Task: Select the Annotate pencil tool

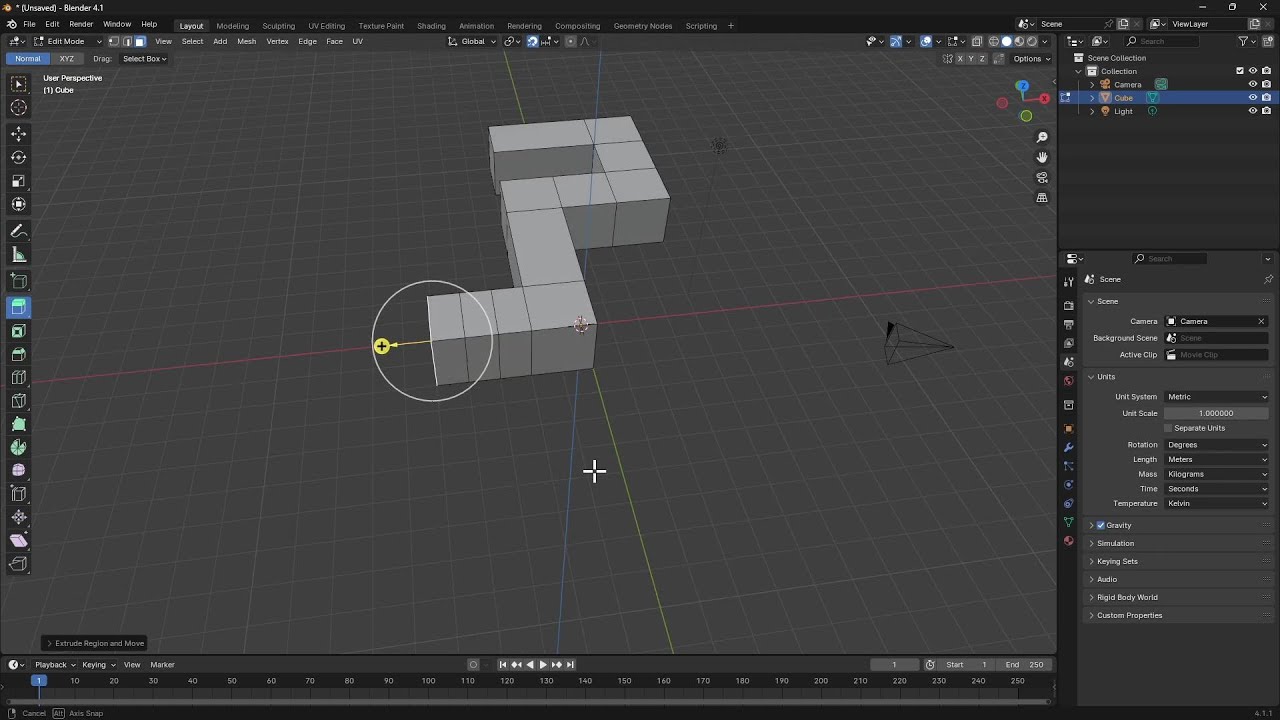Action: [x=19, y=231]
